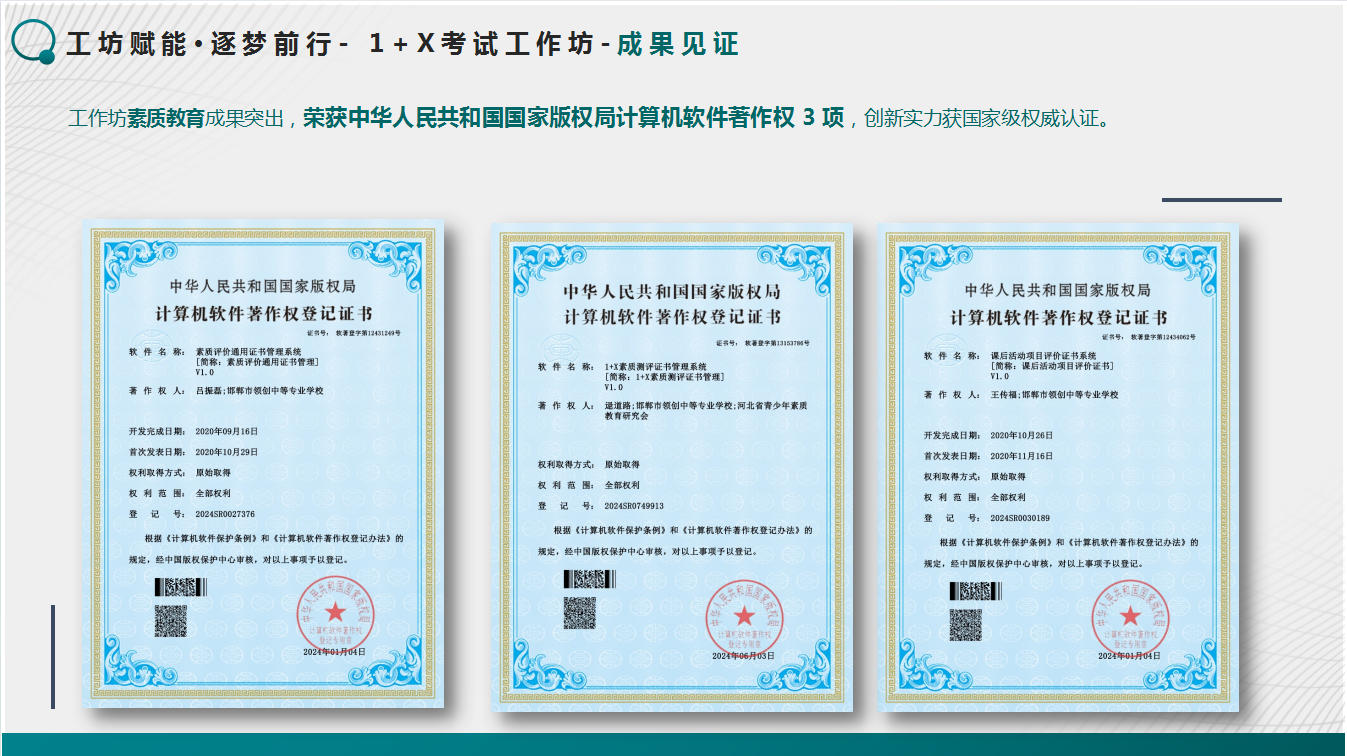This screenshot has height=756, width=1347.
Task: Click registration number 2024SR0027376 on the left certificate
Action: point(225,514)
